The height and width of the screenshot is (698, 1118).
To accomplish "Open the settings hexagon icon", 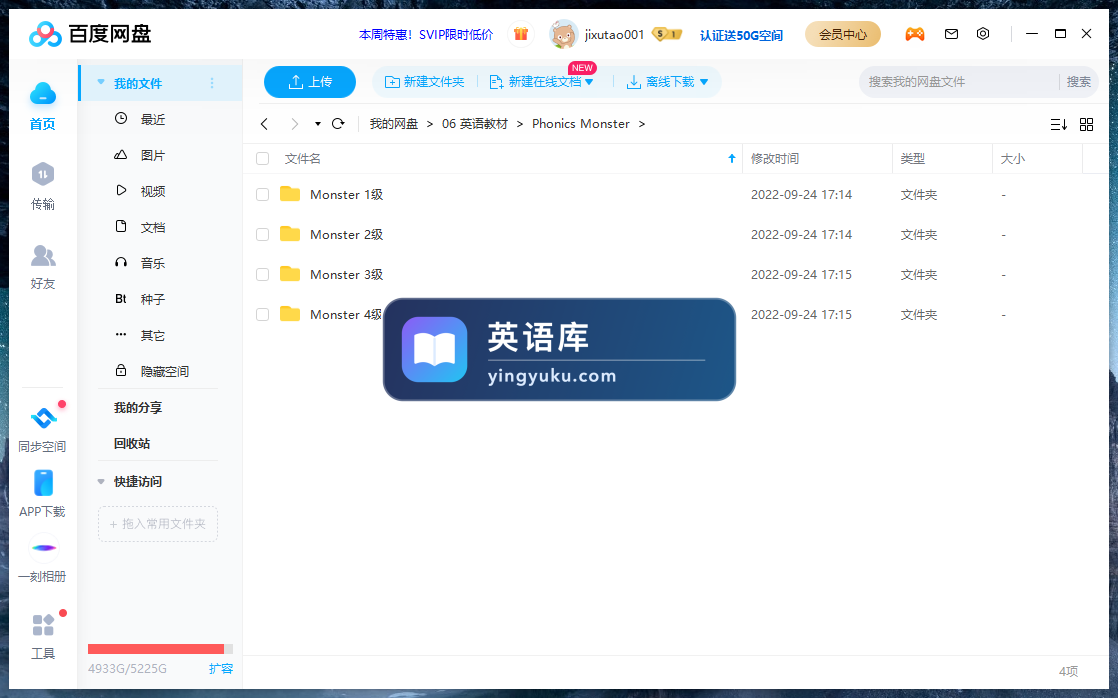I will click(x=983, y=34).
